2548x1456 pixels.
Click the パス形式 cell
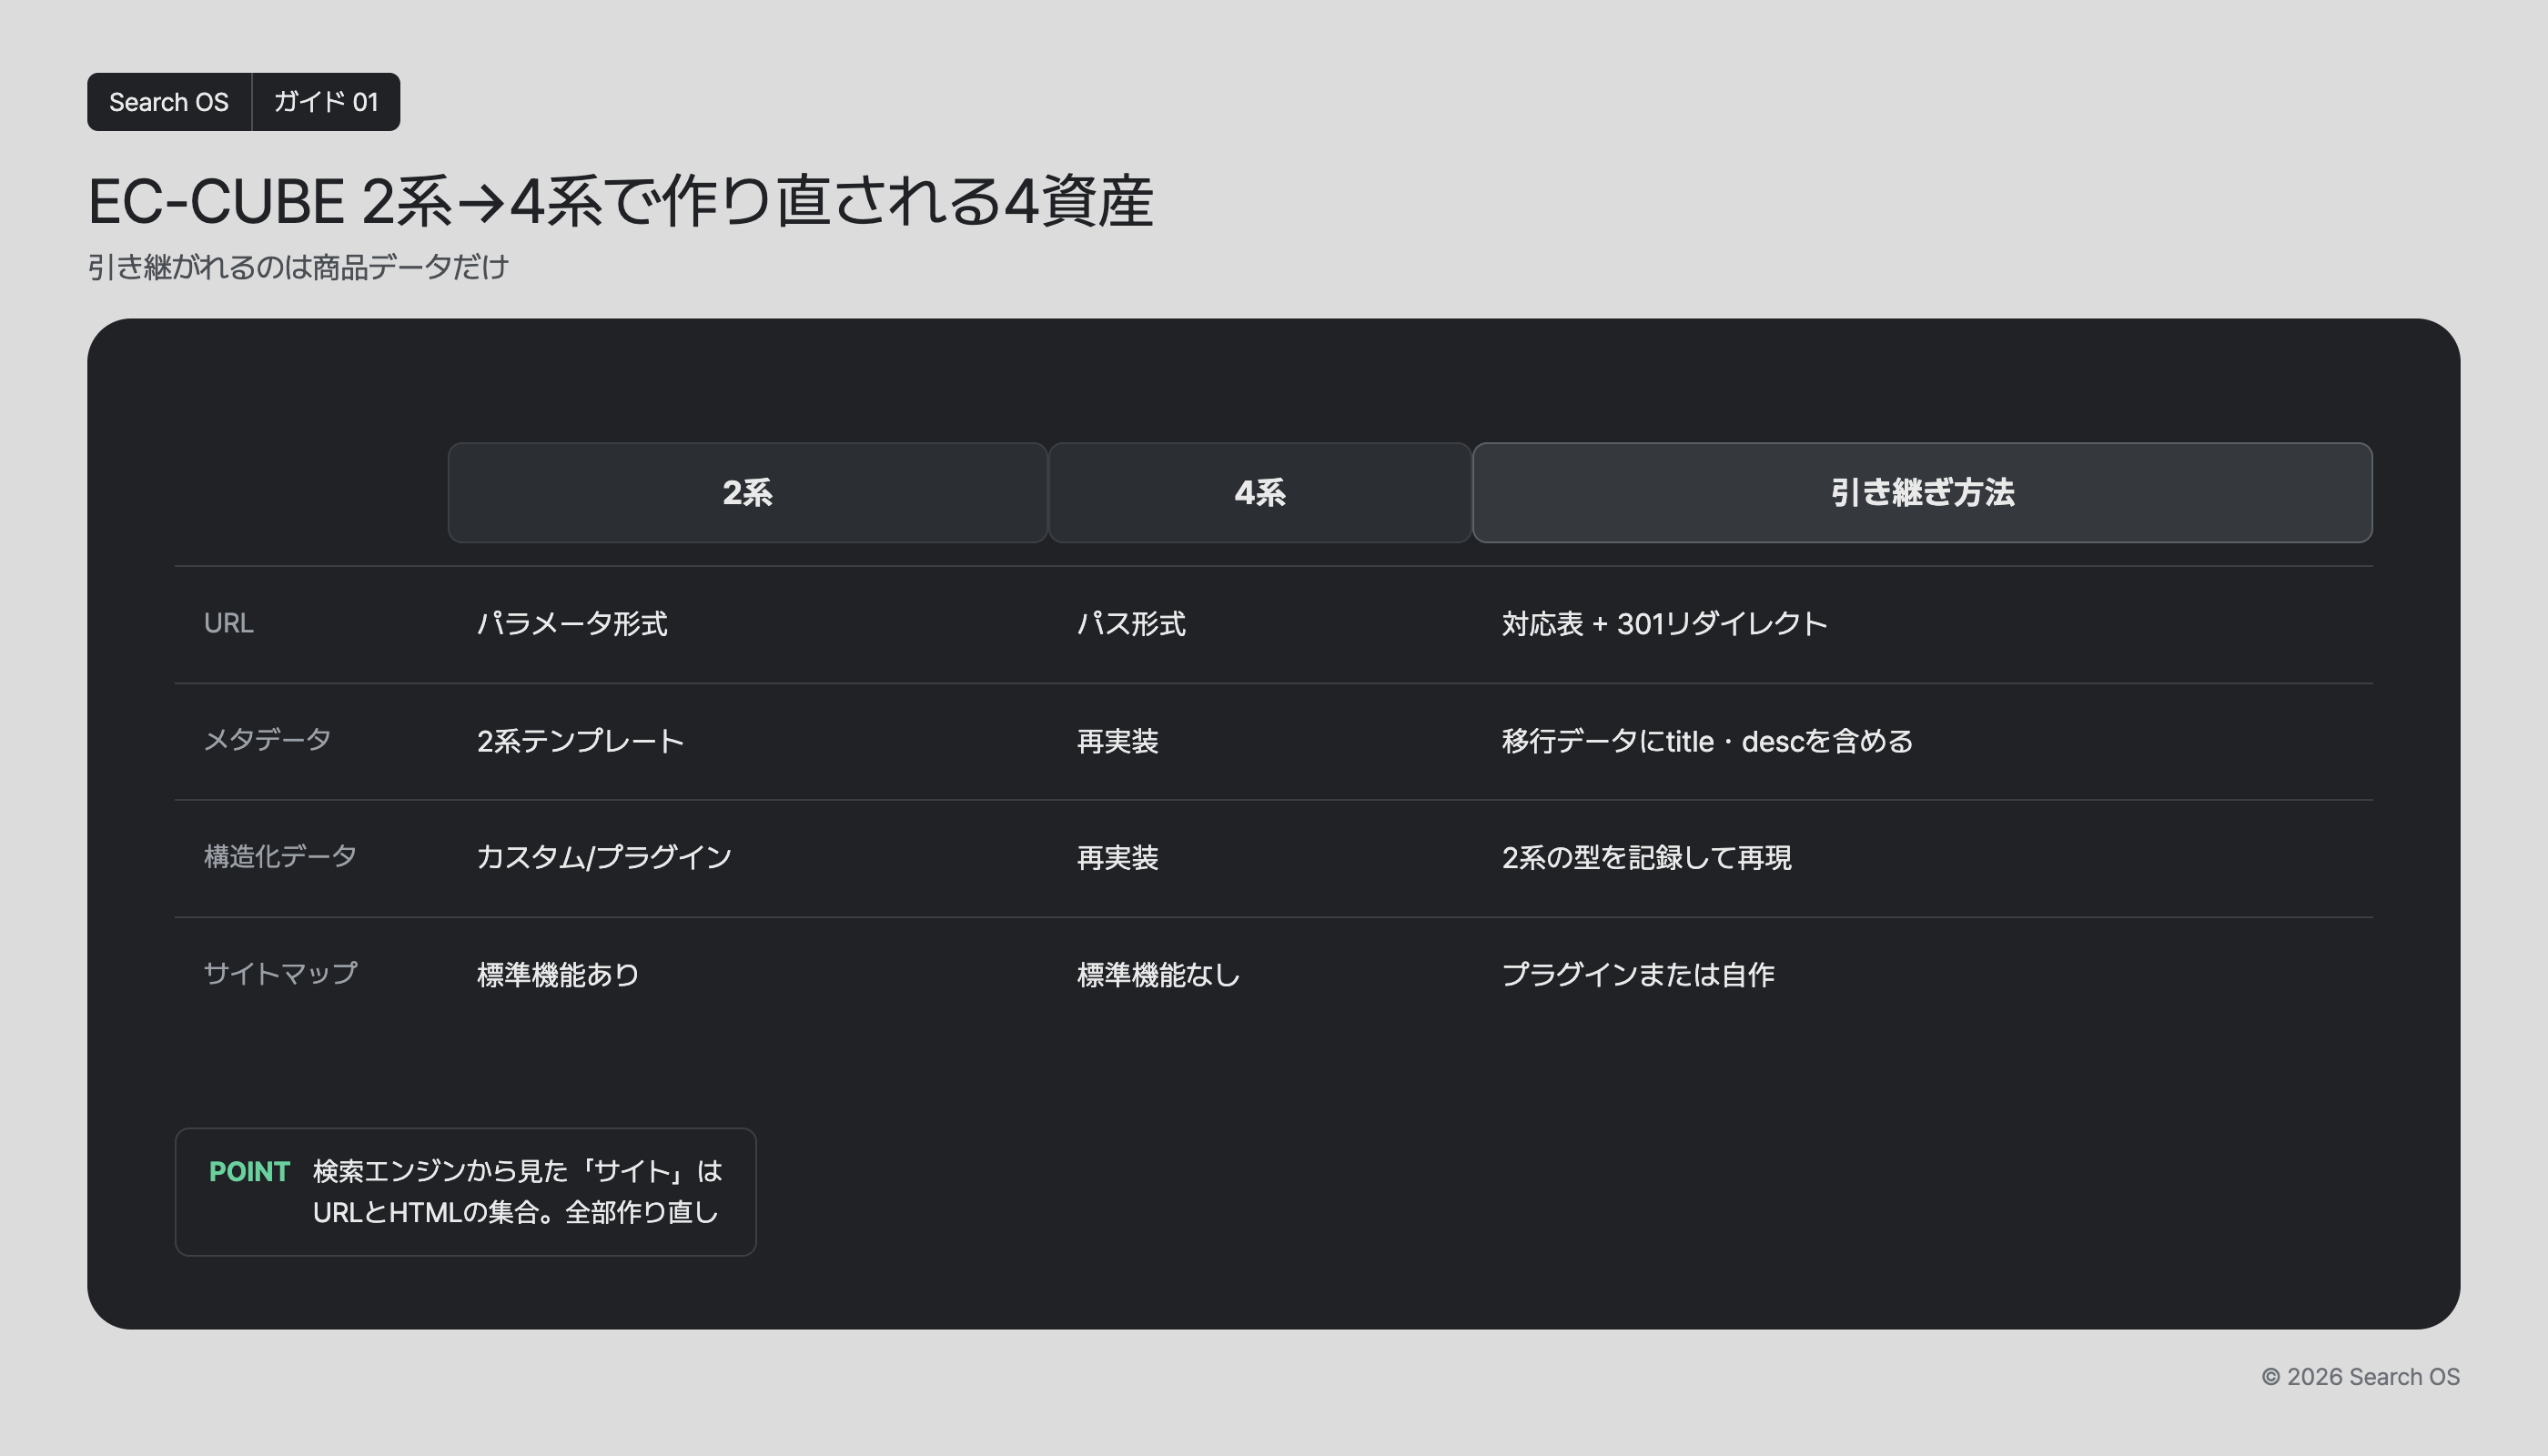[1131, 624]
